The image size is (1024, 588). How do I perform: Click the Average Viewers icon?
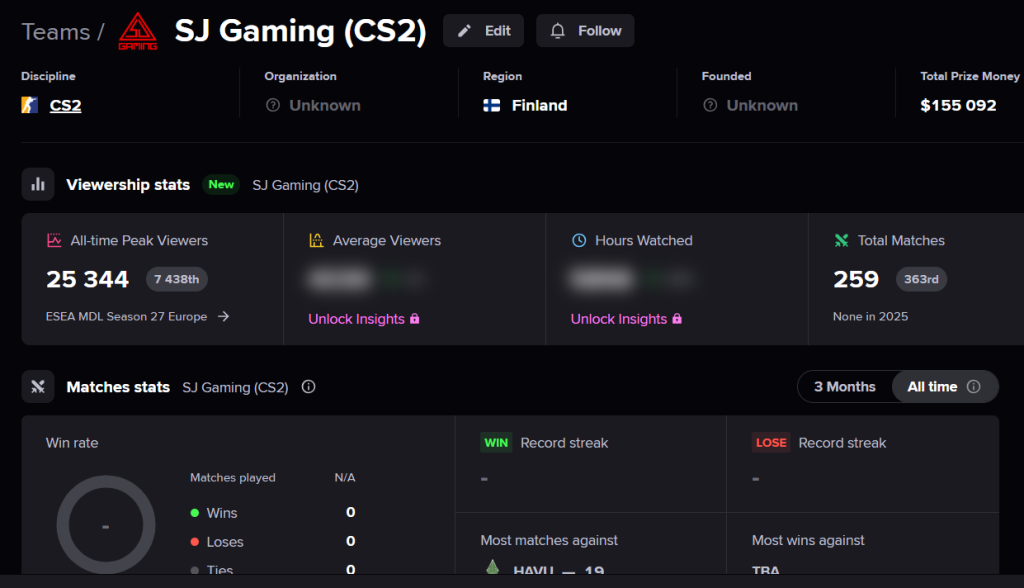(316, 240)
